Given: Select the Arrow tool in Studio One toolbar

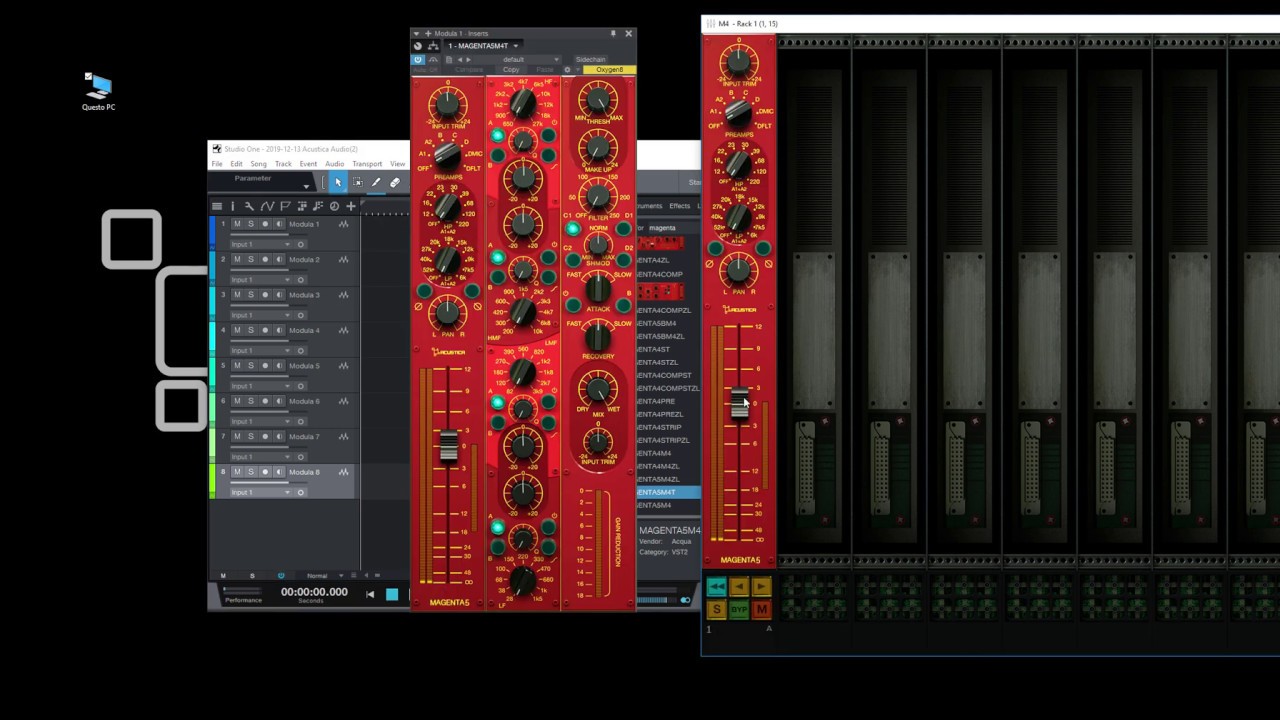Looking at the screenshot, I should pyautogui.click(x=338, y=182).
